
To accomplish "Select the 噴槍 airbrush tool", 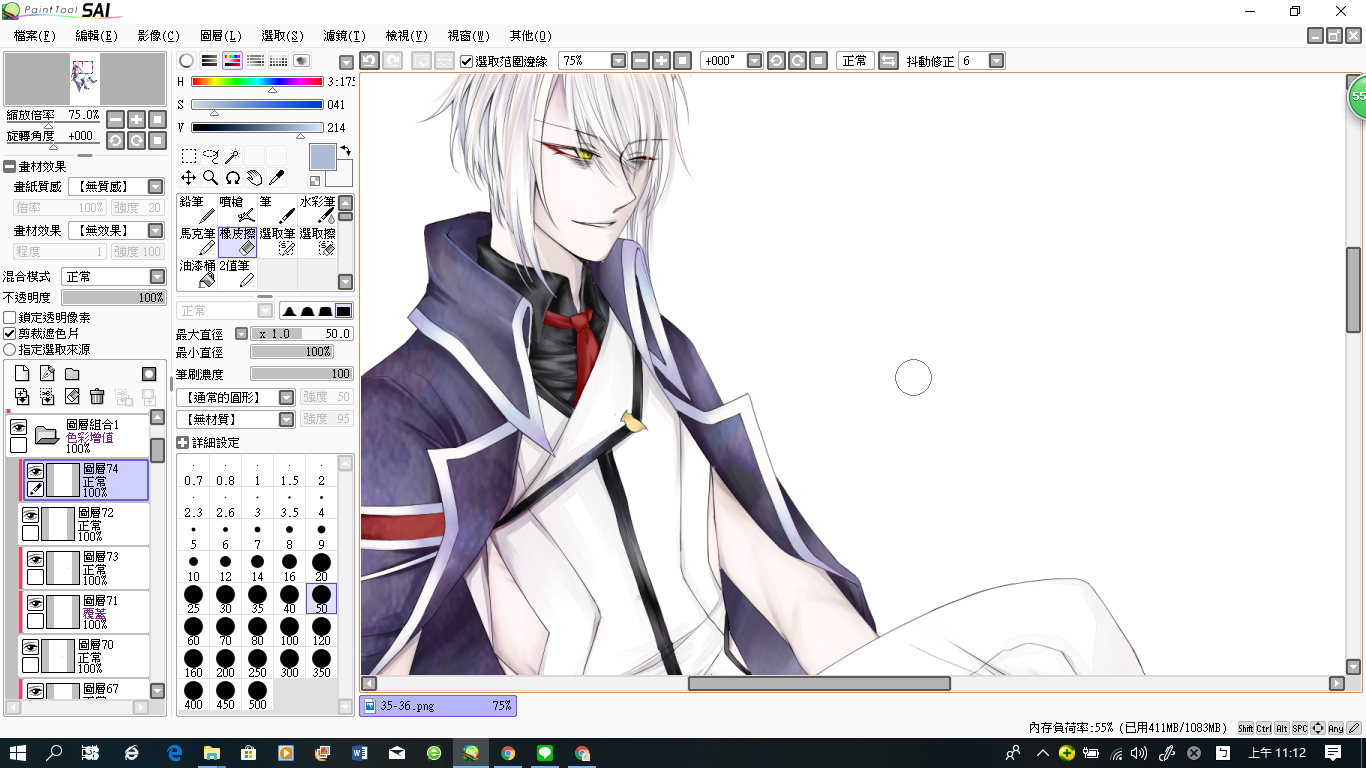I will pyautogui.click(x=237, y=209).
